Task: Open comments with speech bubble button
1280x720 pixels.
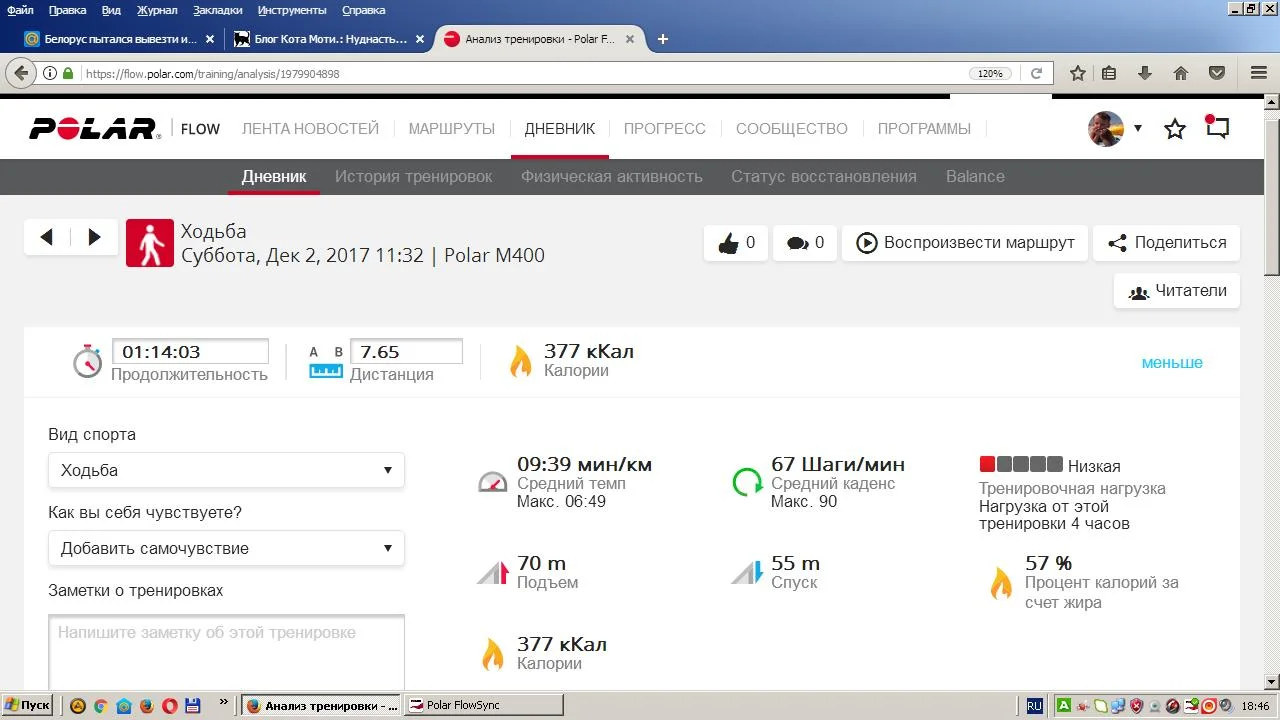Action: pyautogui.click(x=805, y=242)
